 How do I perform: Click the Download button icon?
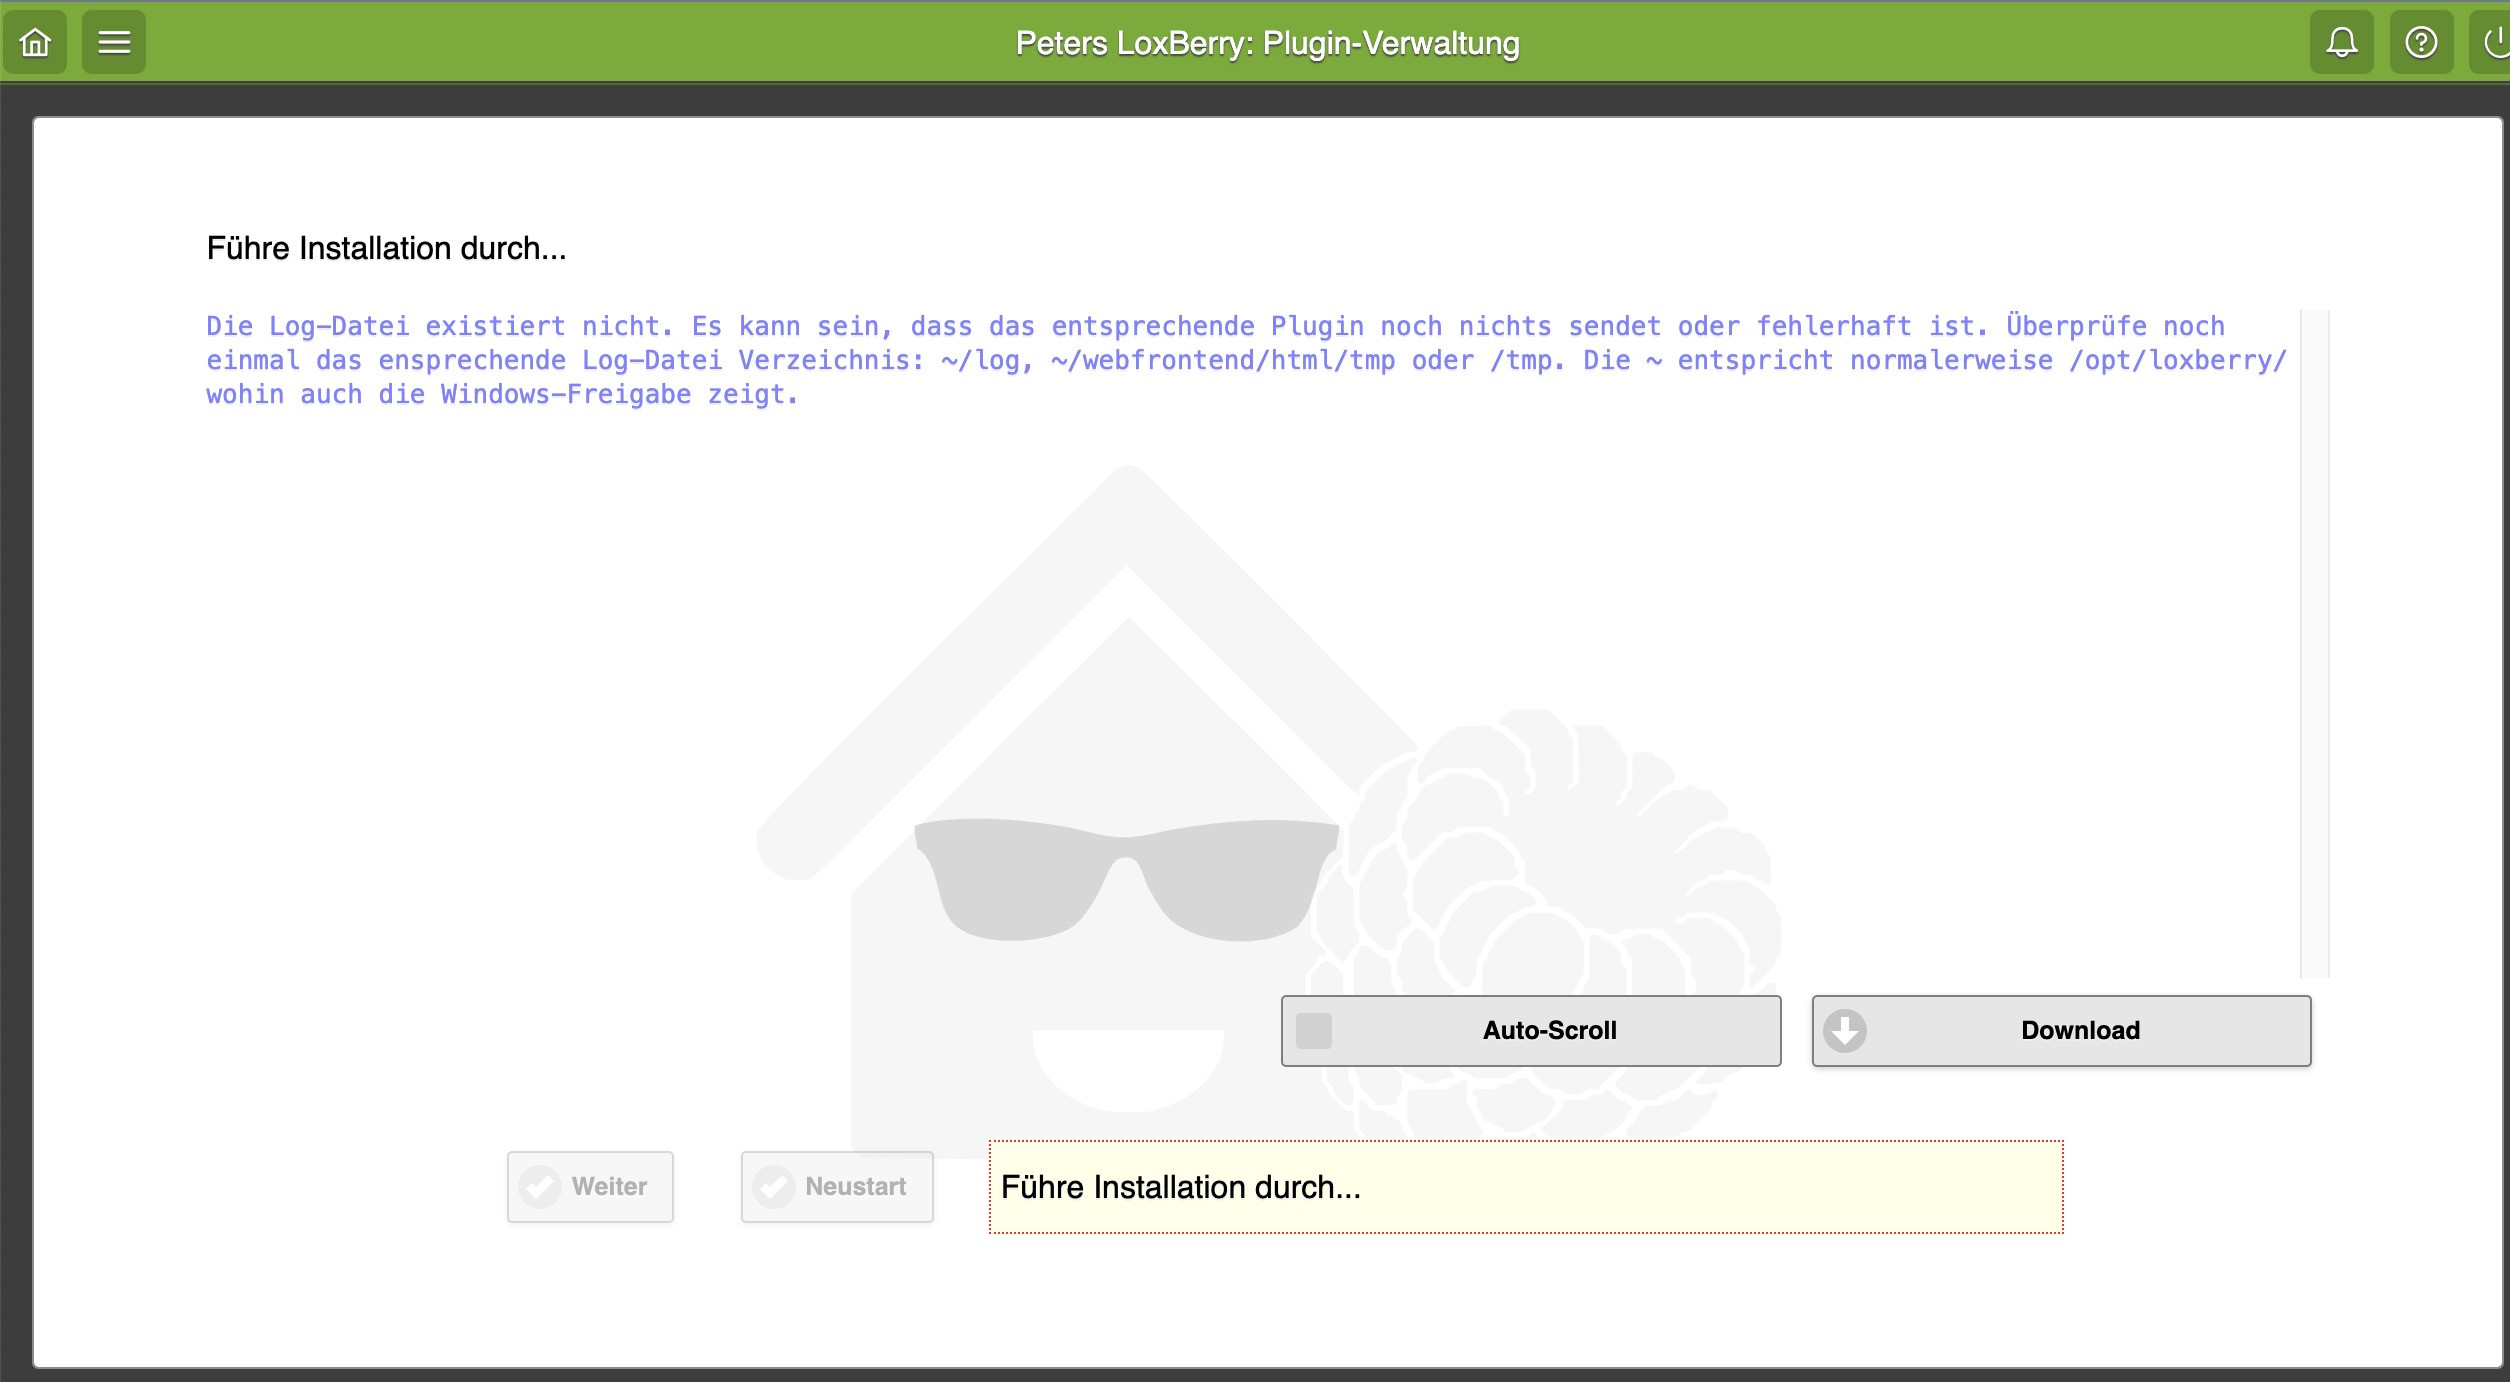pyautogui.click(x=1846, y=1030)
